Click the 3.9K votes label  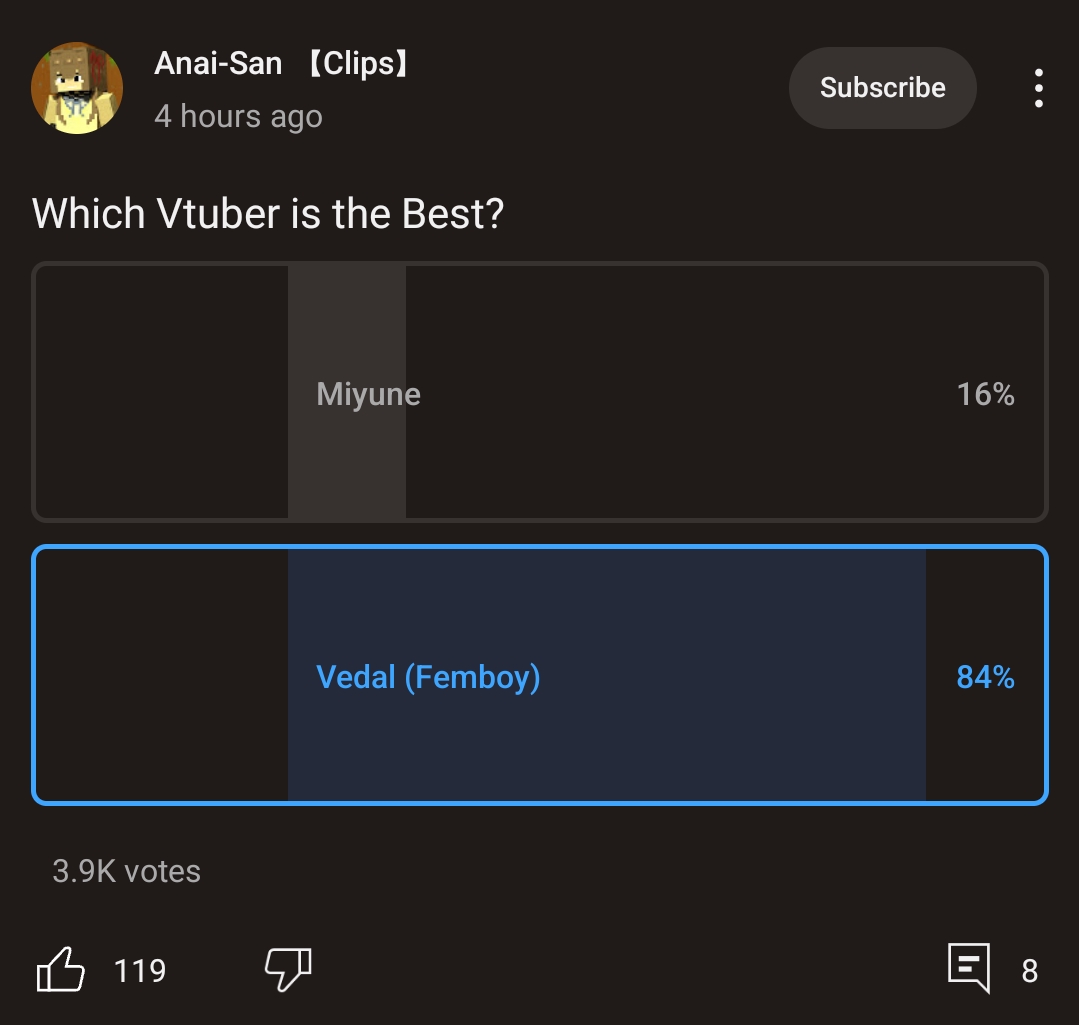(127, 871)
